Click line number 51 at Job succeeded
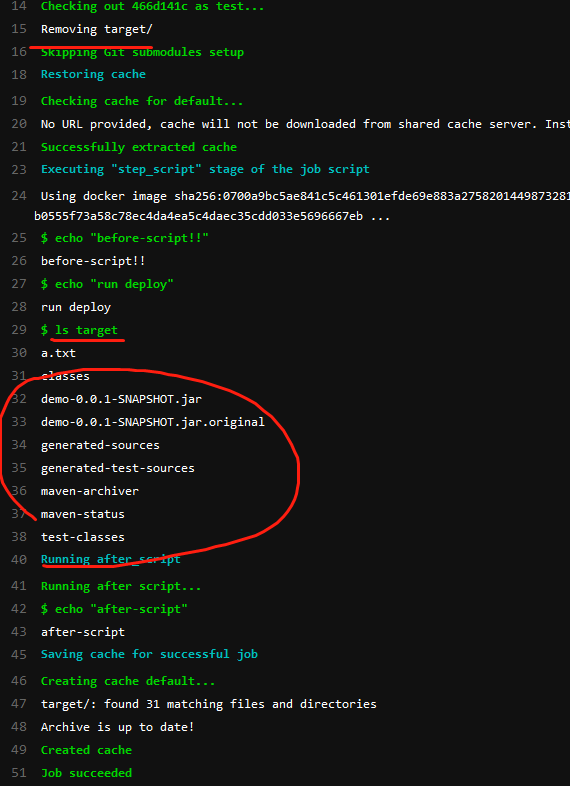The width and height of the screenshot is (570, 786). coord(19,773)
